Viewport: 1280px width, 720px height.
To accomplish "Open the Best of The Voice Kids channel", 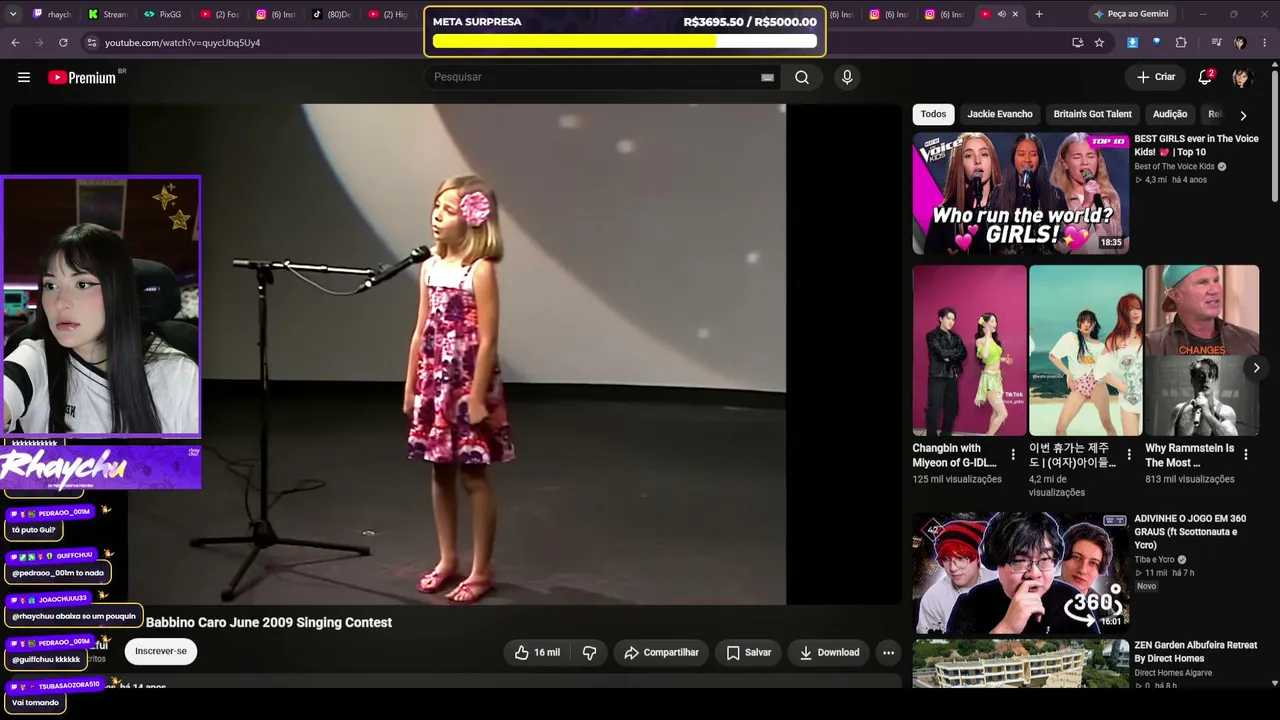I will click(x=1174, y=166).
